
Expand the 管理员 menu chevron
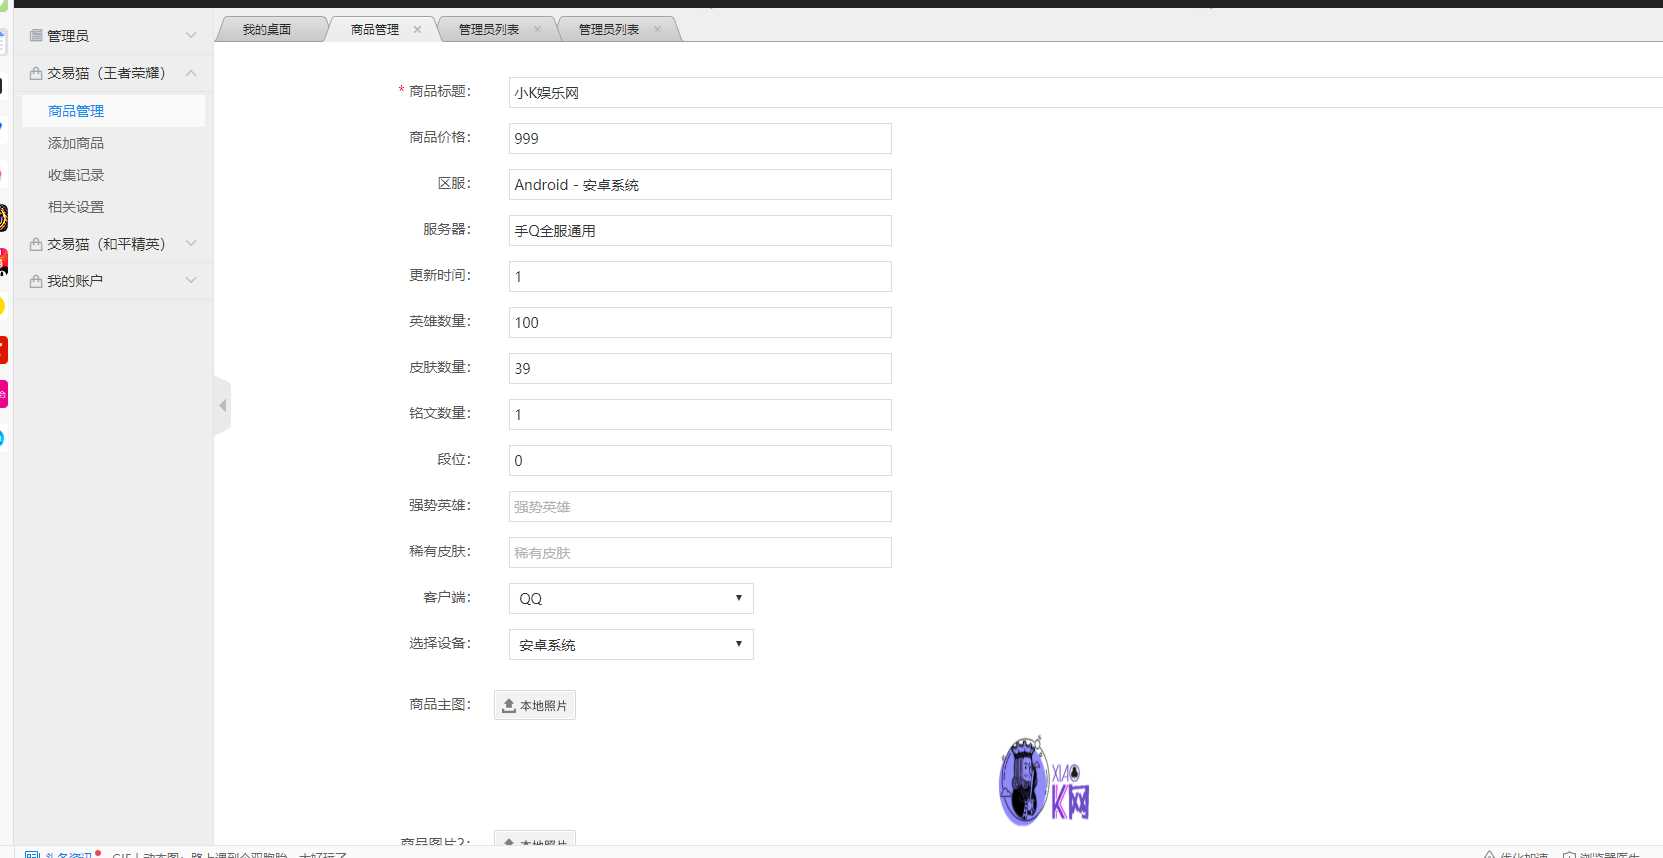click(191, 36)
